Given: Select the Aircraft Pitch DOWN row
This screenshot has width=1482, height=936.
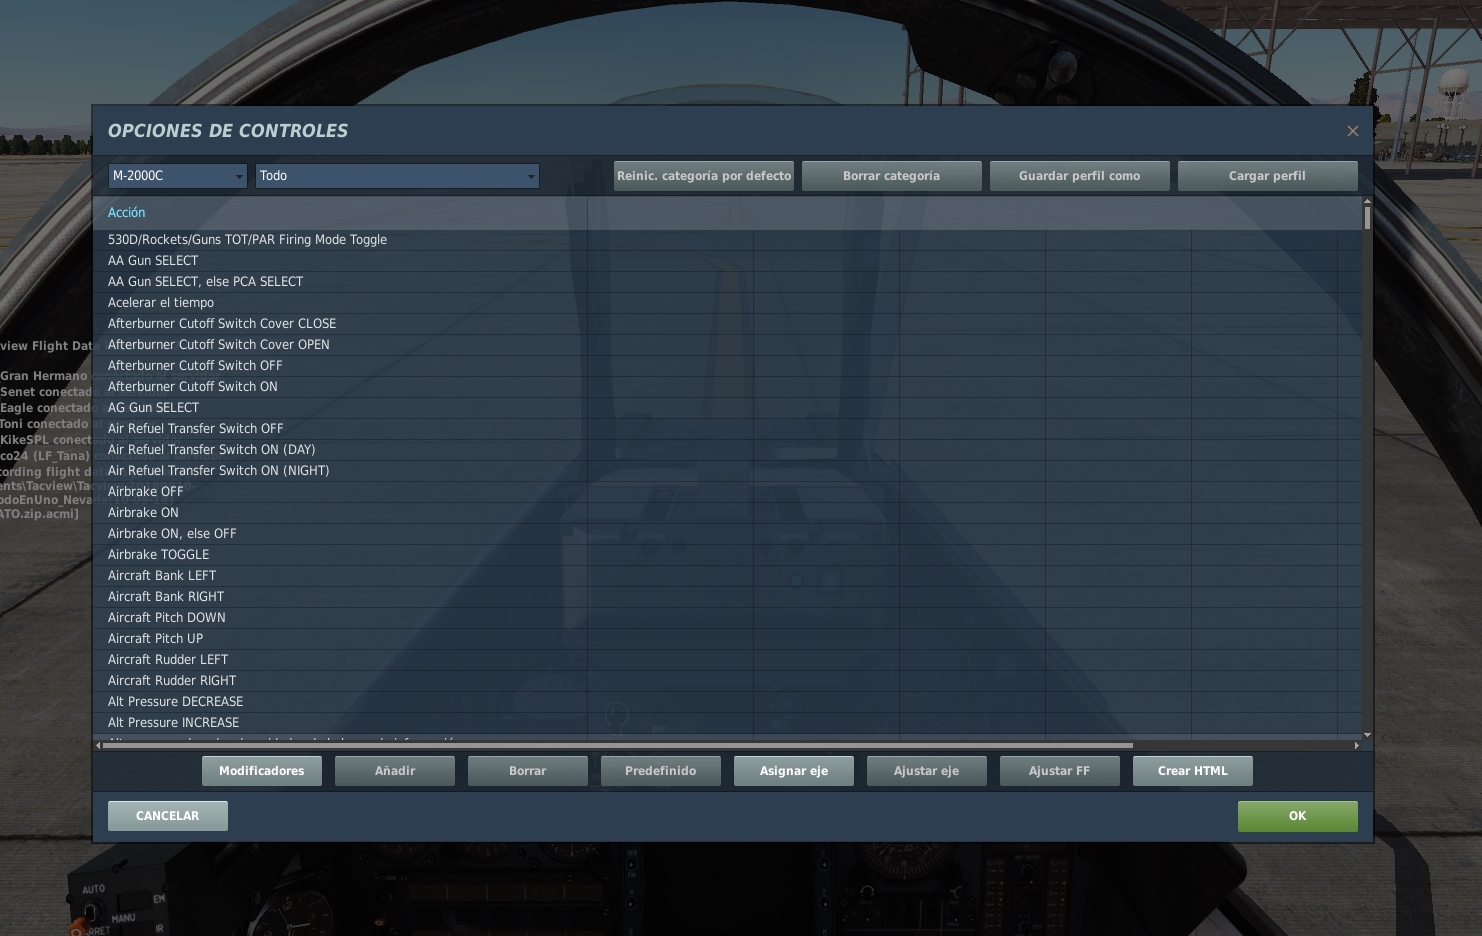Looking at the screenshot, I should pyautogui.click(x=728, y=618).
